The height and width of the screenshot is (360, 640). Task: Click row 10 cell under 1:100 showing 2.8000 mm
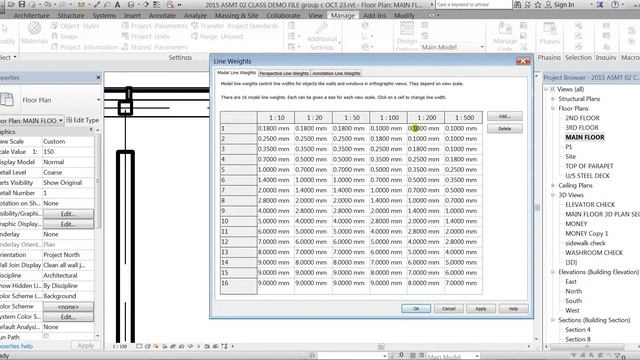point(388,221)
